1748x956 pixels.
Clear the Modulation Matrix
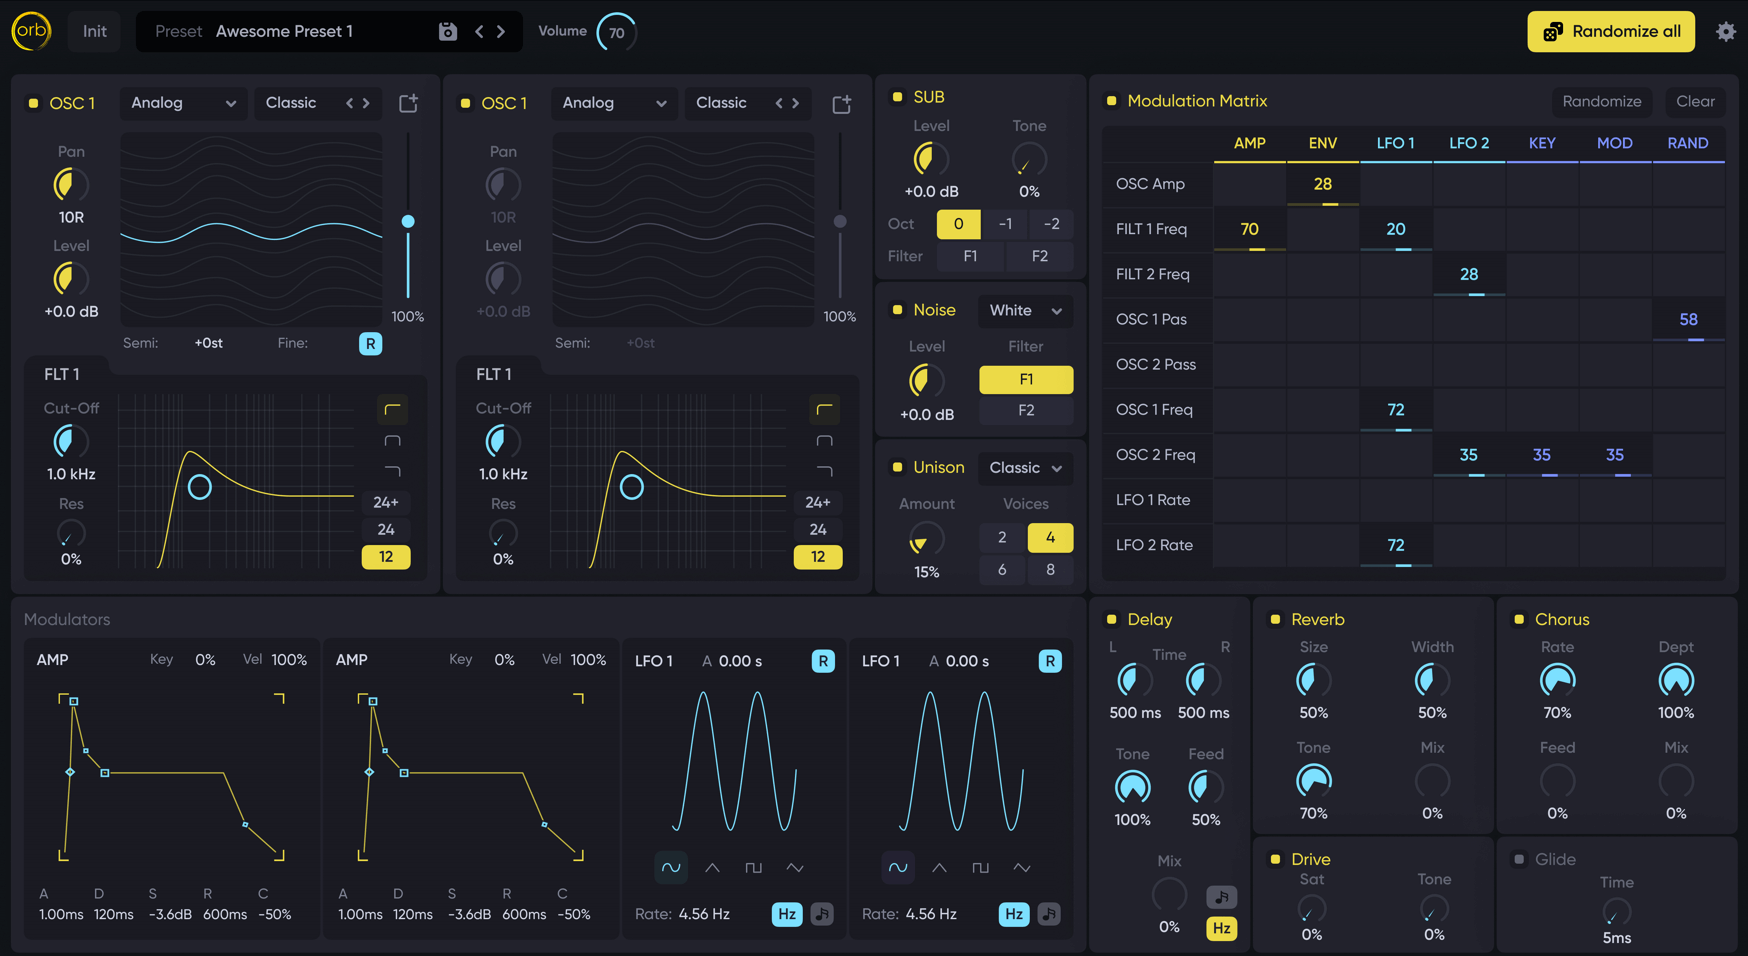tap(1695, 101)
